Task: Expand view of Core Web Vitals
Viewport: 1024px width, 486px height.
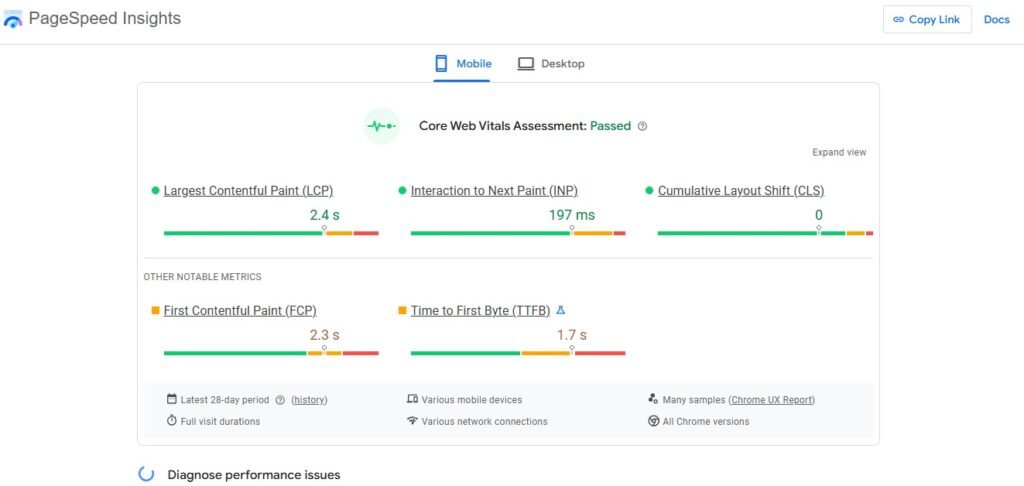Action: point(839,153)
